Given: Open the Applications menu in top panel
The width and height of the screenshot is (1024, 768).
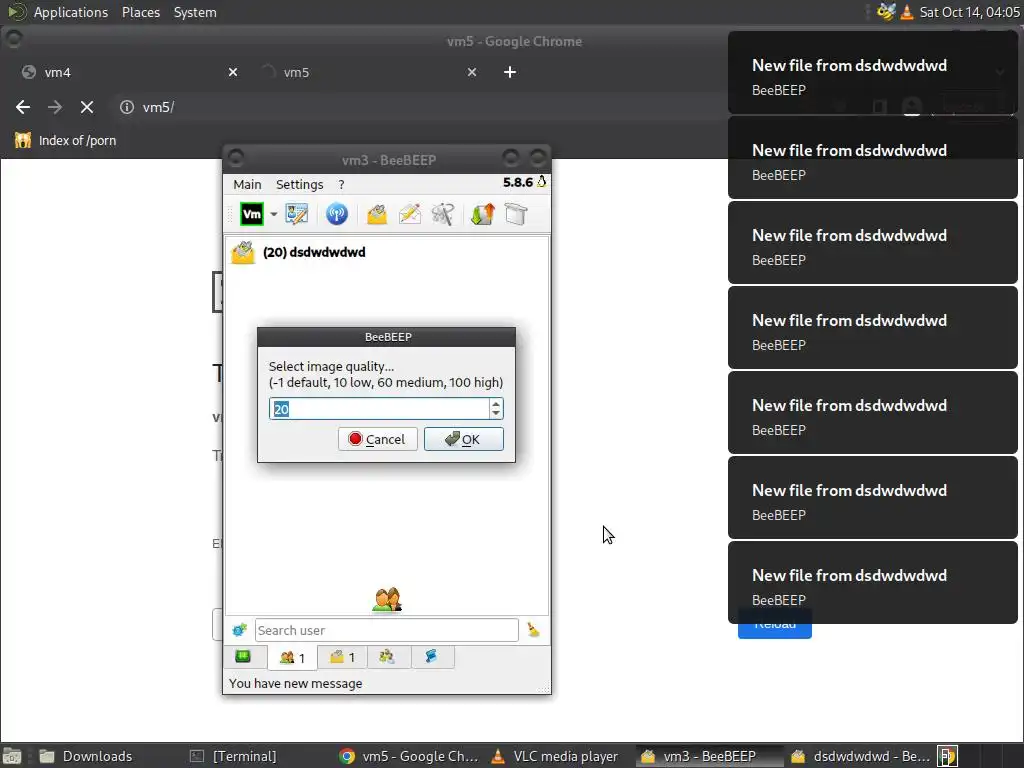Looking at the screenshot, I should pyautogui.click(x=71, y=12).
